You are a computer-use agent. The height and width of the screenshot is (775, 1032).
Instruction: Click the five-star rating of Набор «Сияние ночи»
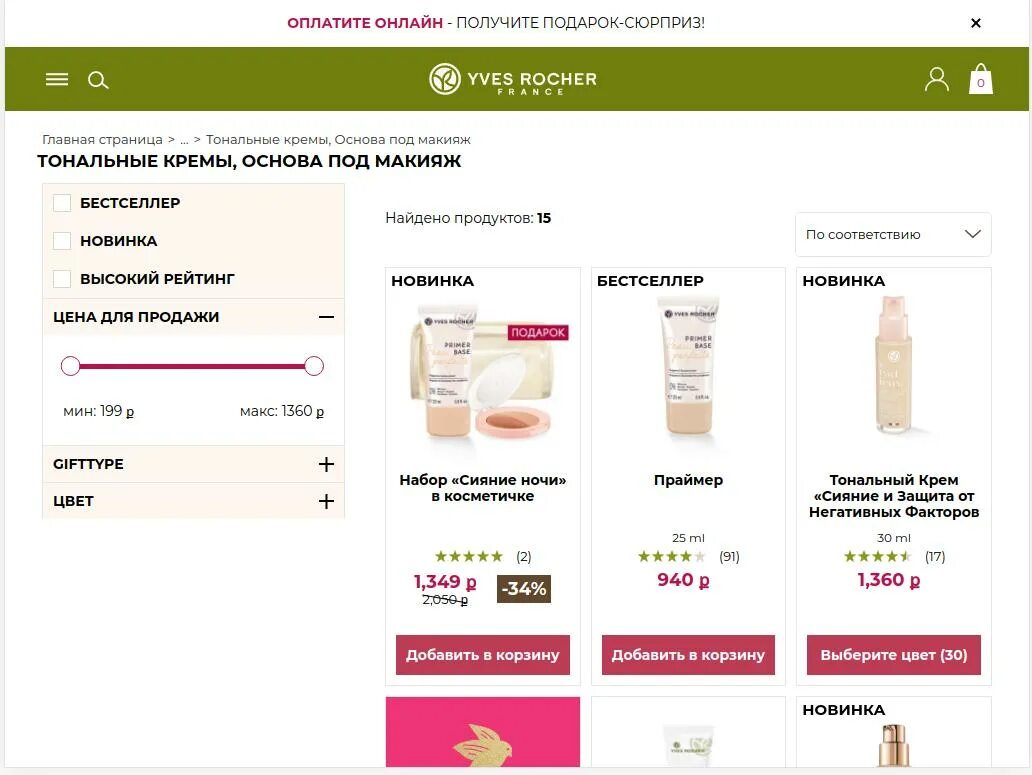pos(469,557)
